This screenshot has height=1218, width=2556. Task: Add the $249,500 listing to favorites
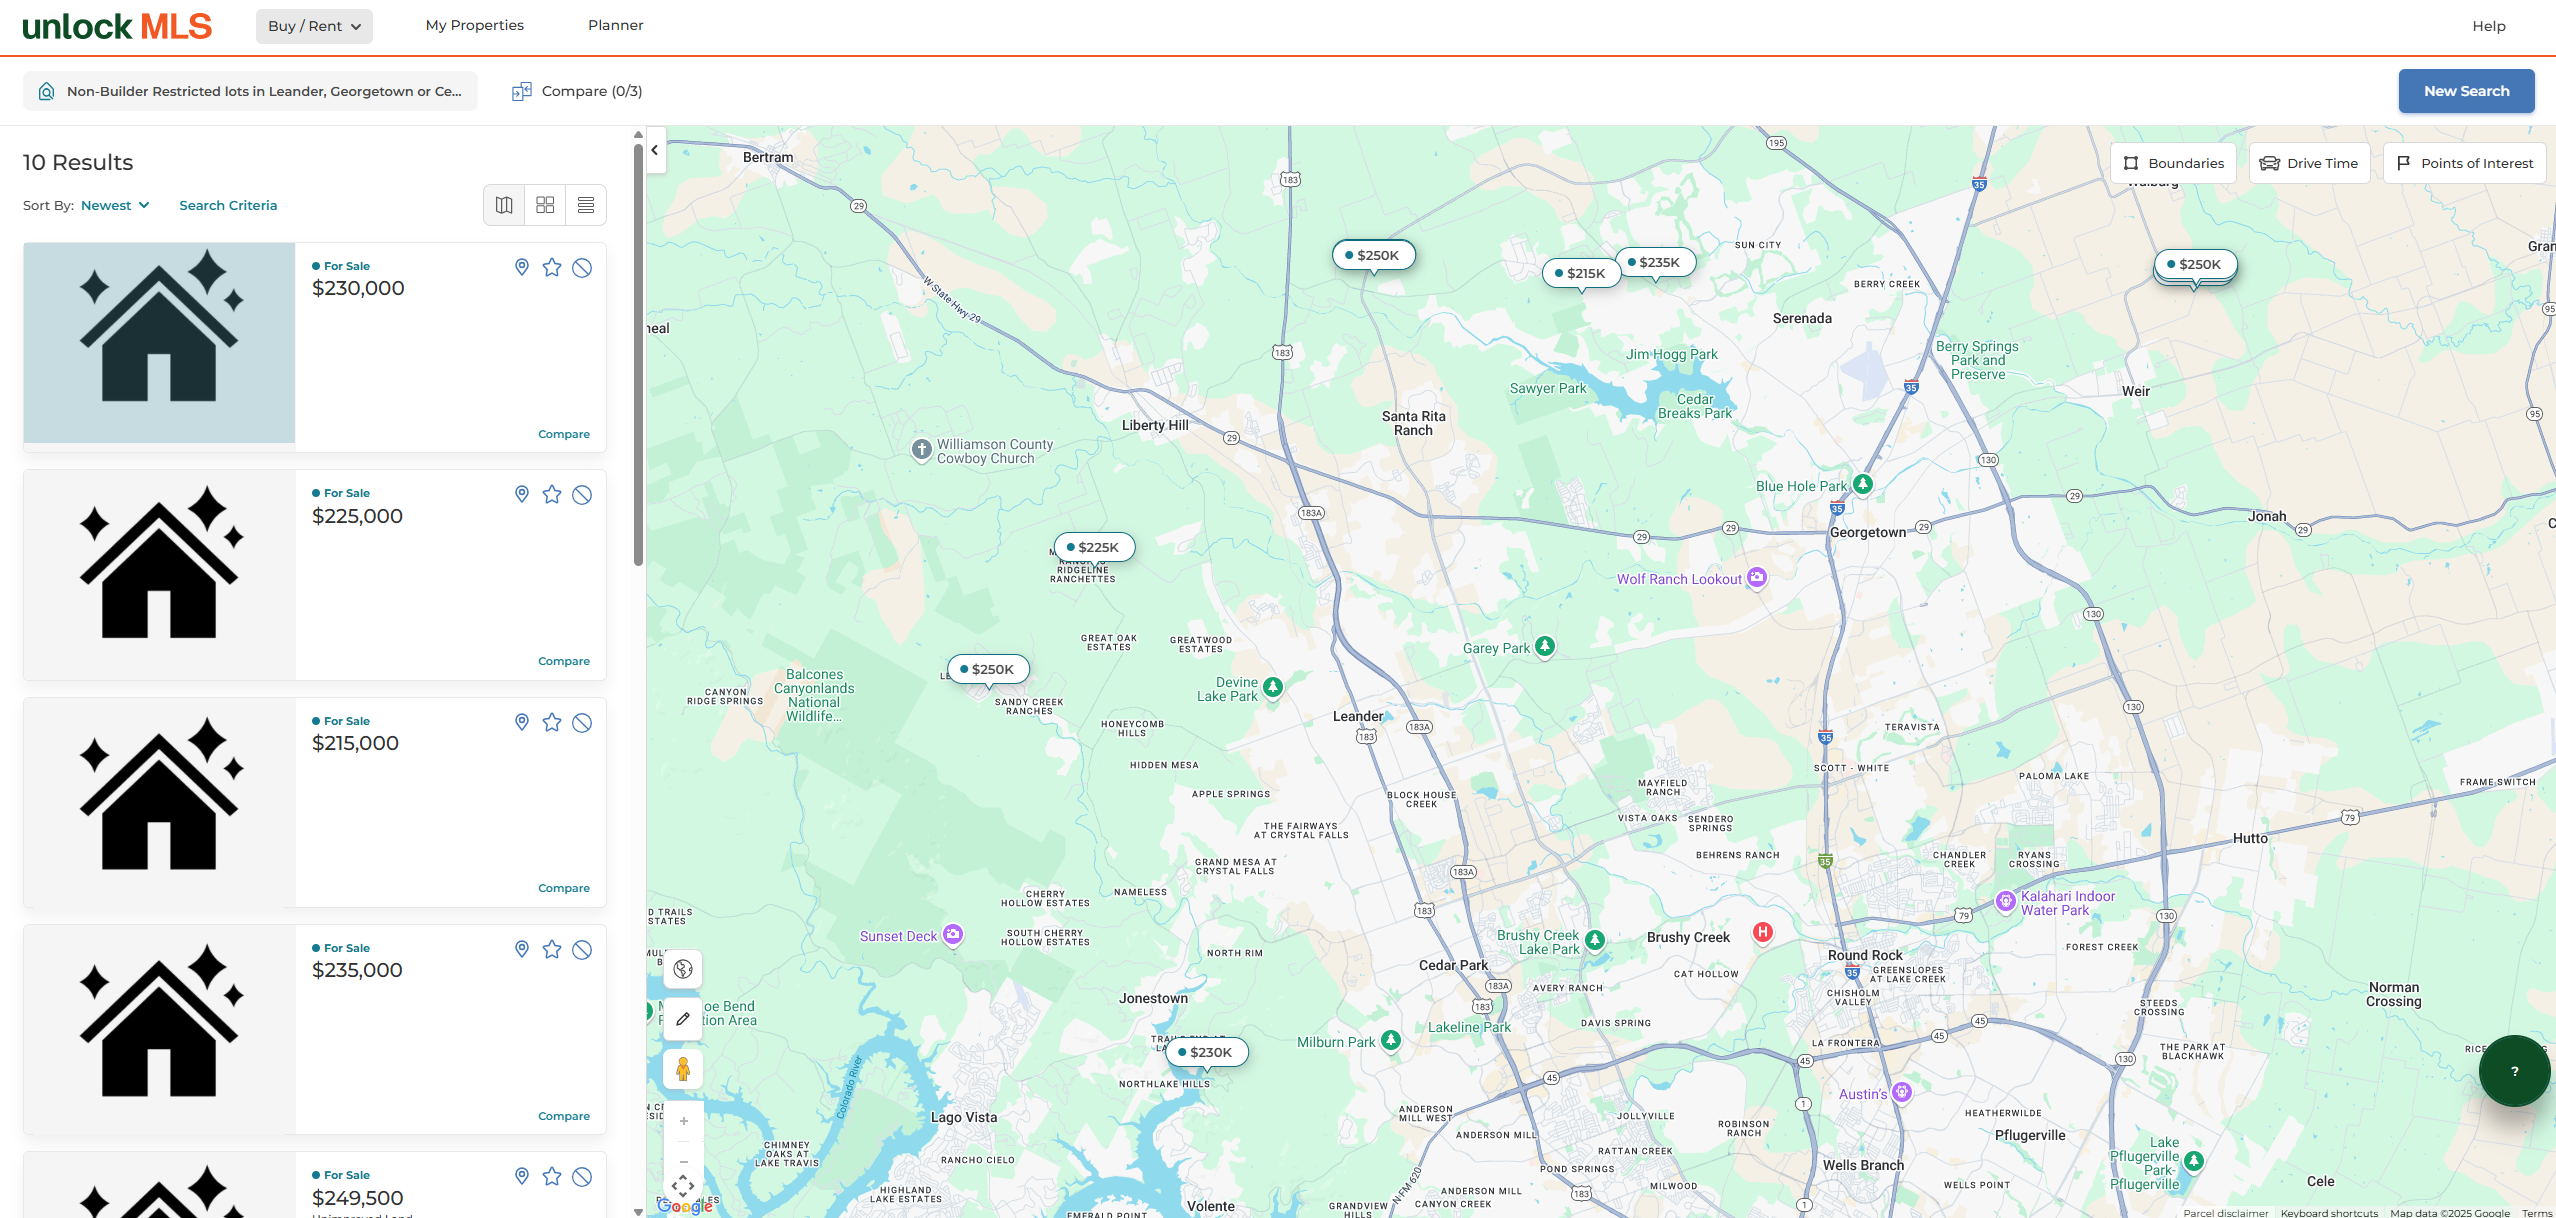coord(552,1176)
